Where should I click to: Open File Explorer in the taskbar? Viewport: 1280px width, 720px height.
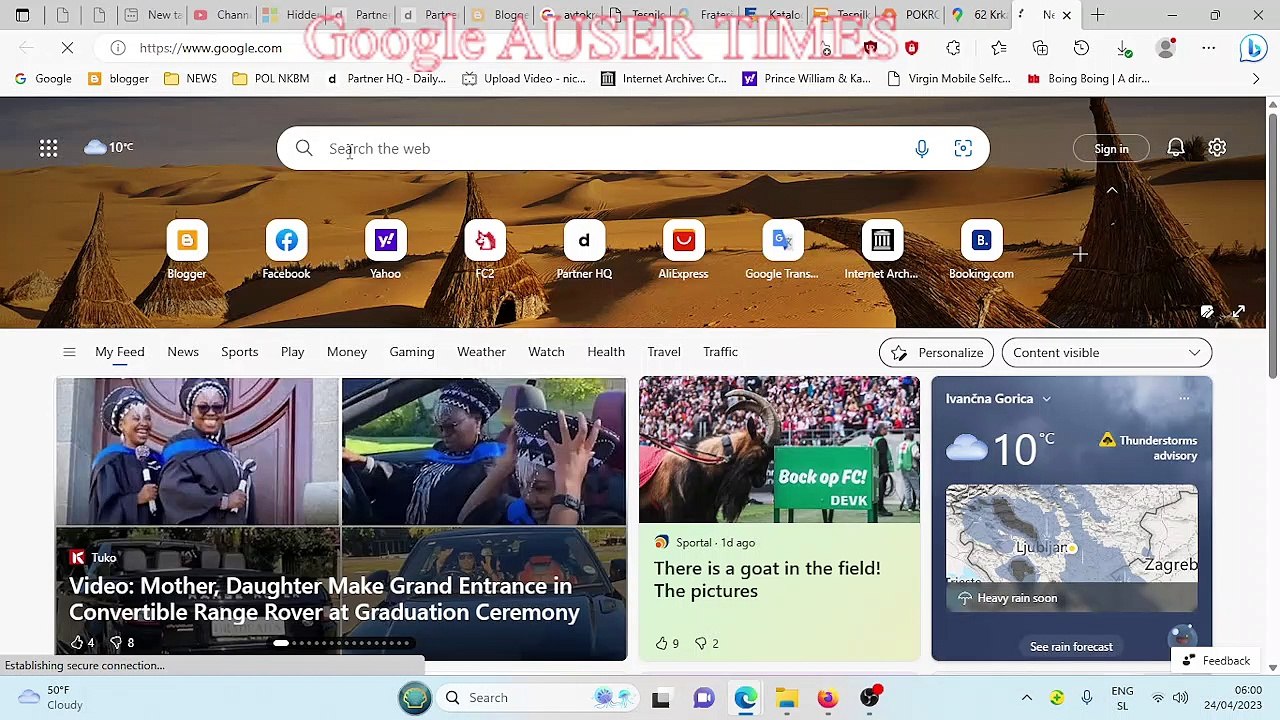tap(787, 698)
